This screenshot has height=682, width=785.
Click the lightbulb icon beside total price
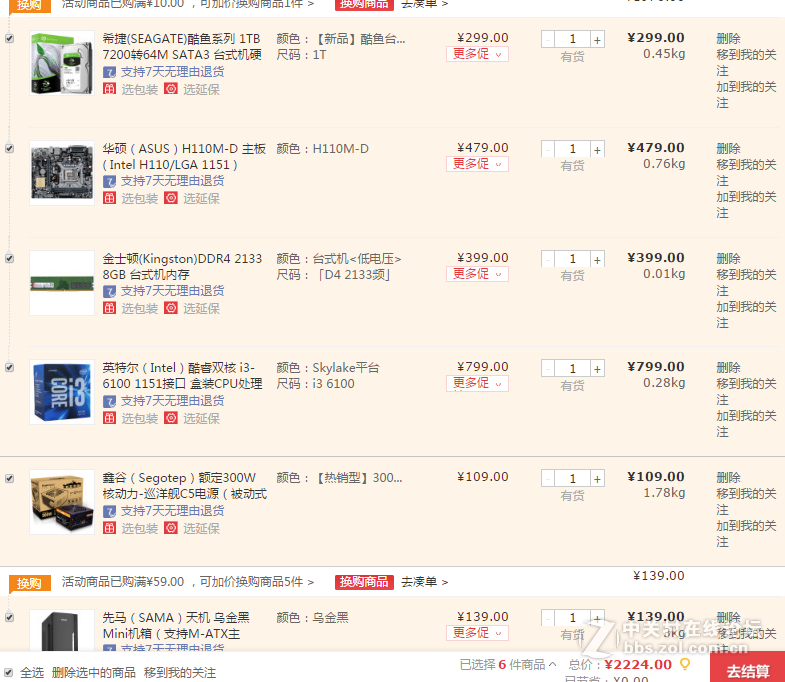(684, 664)
